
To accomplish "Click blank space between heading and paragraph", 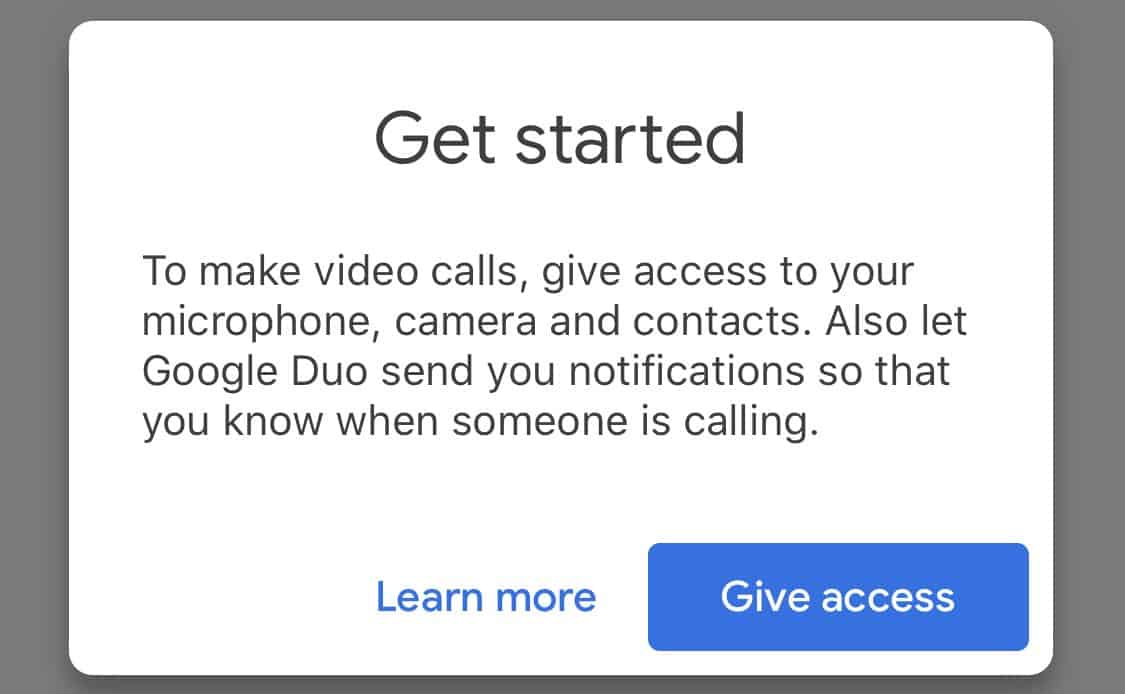I will (560, 210).
